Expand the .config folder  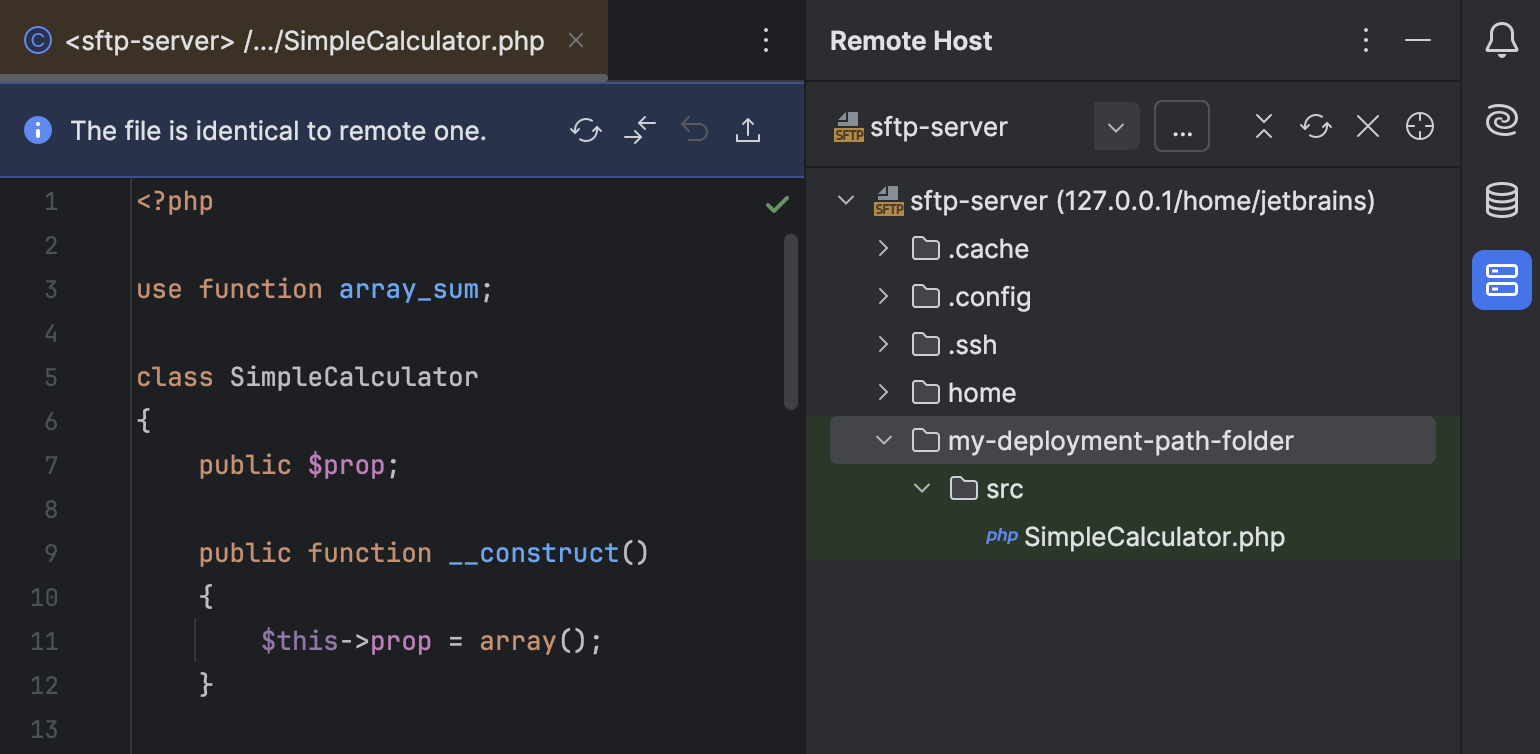[x=883, y=296]
